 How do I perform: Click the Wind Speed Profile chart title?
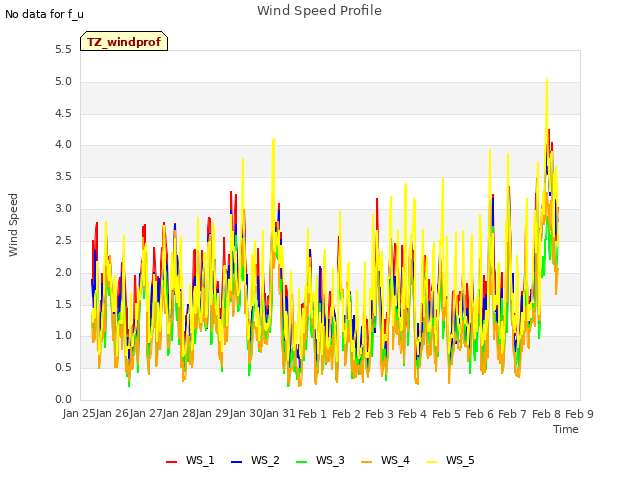(319, 11)
